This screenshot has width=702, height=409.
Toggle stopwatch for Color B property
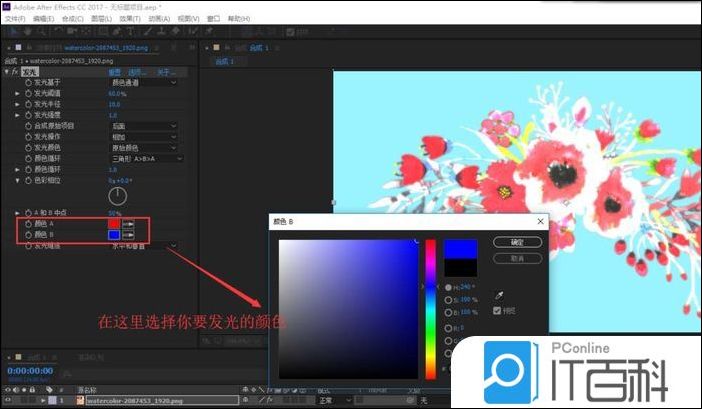[28, 235]
